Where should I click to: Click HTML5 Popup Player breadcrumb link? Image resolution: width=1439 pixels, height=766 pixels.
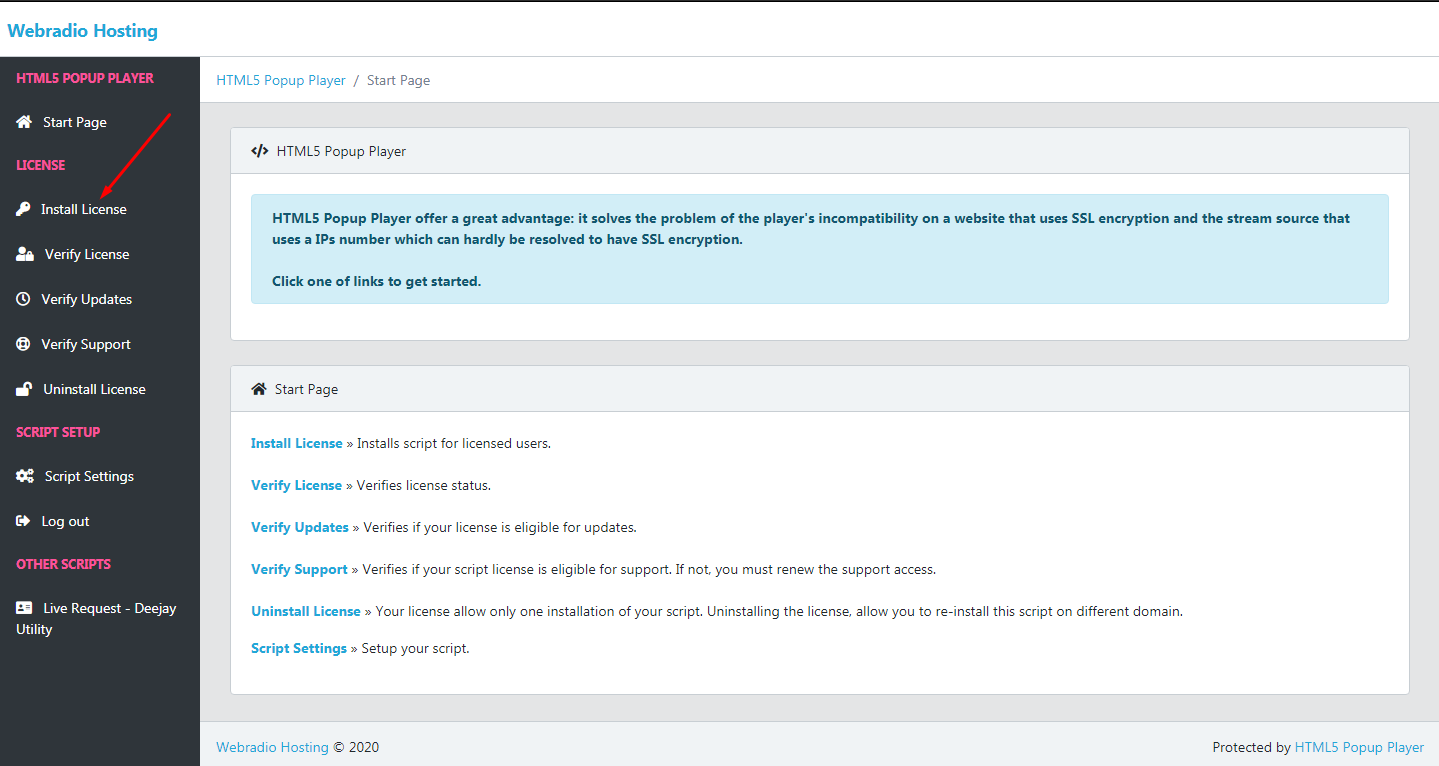tap(281, 80)
